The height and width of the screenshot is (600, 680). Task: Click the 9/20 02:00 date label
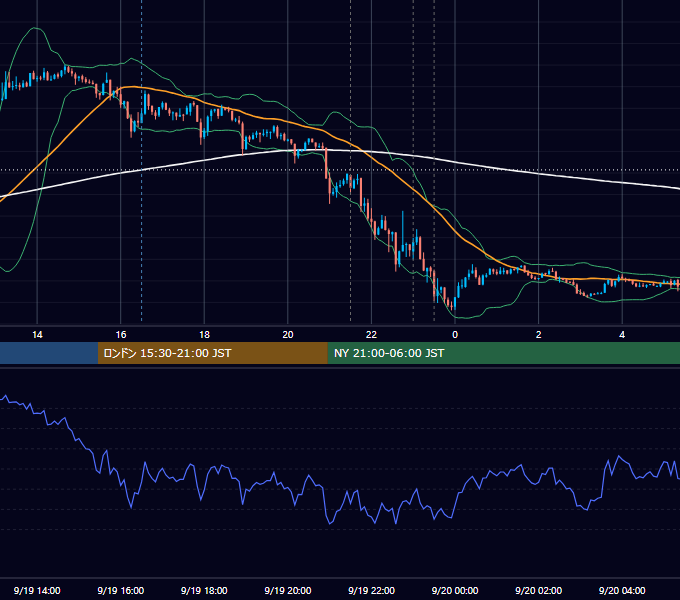(x=538, y=590)
